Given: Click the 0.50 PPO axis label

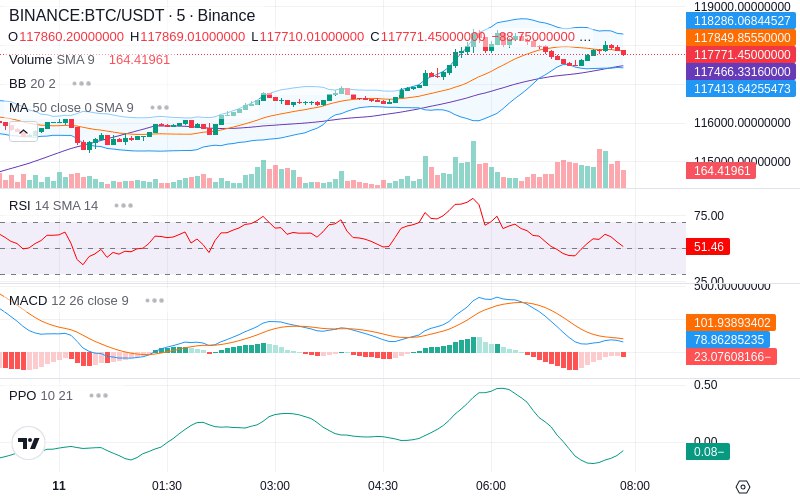Looking at the screenshot, I should coord(706,385).
